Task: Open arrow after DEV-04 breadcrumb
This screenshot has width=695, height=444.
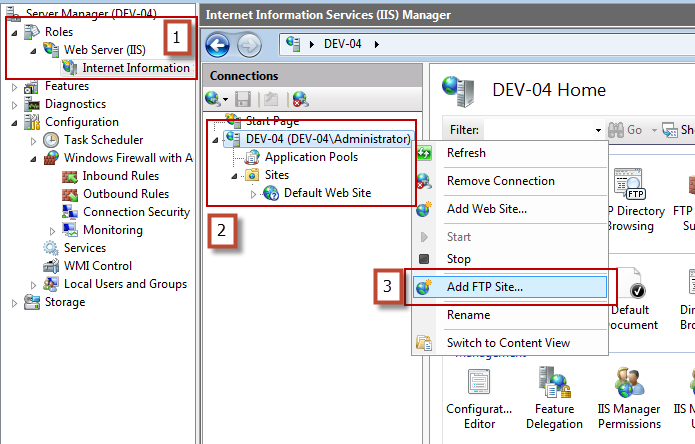Action: tap(376, 44)
